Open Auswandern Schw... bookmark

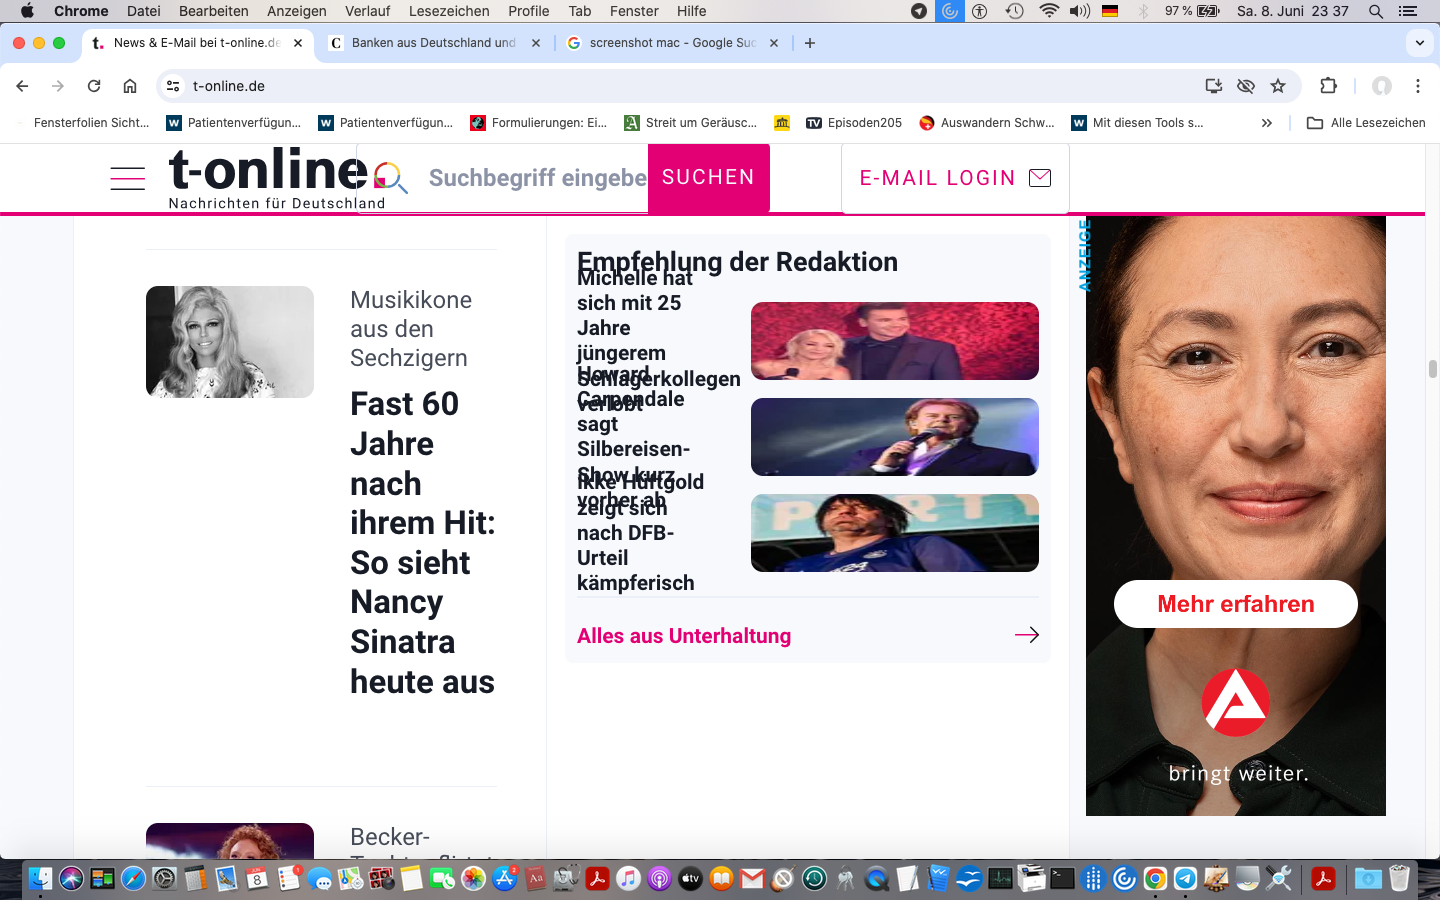[x=987, y=123]
